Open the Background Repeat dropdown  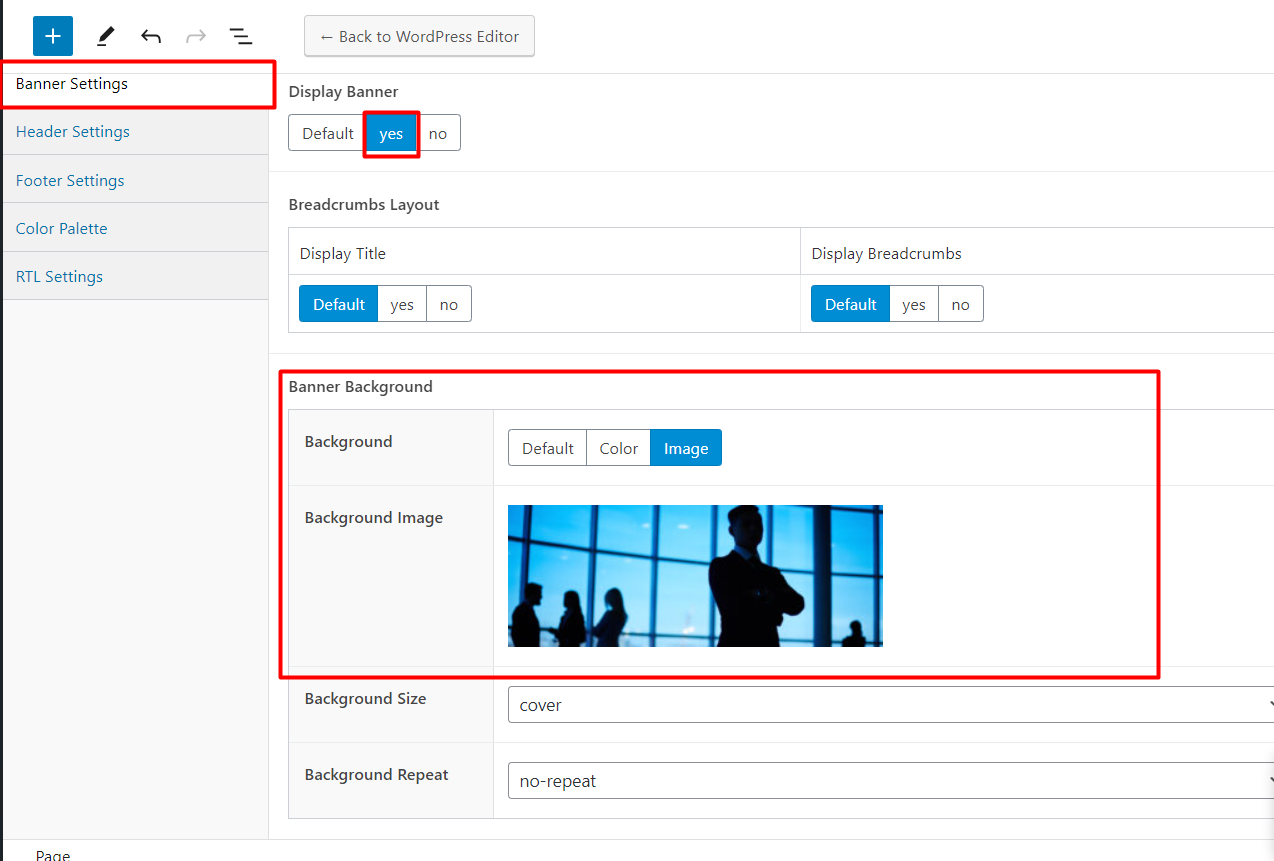(893, 781)
